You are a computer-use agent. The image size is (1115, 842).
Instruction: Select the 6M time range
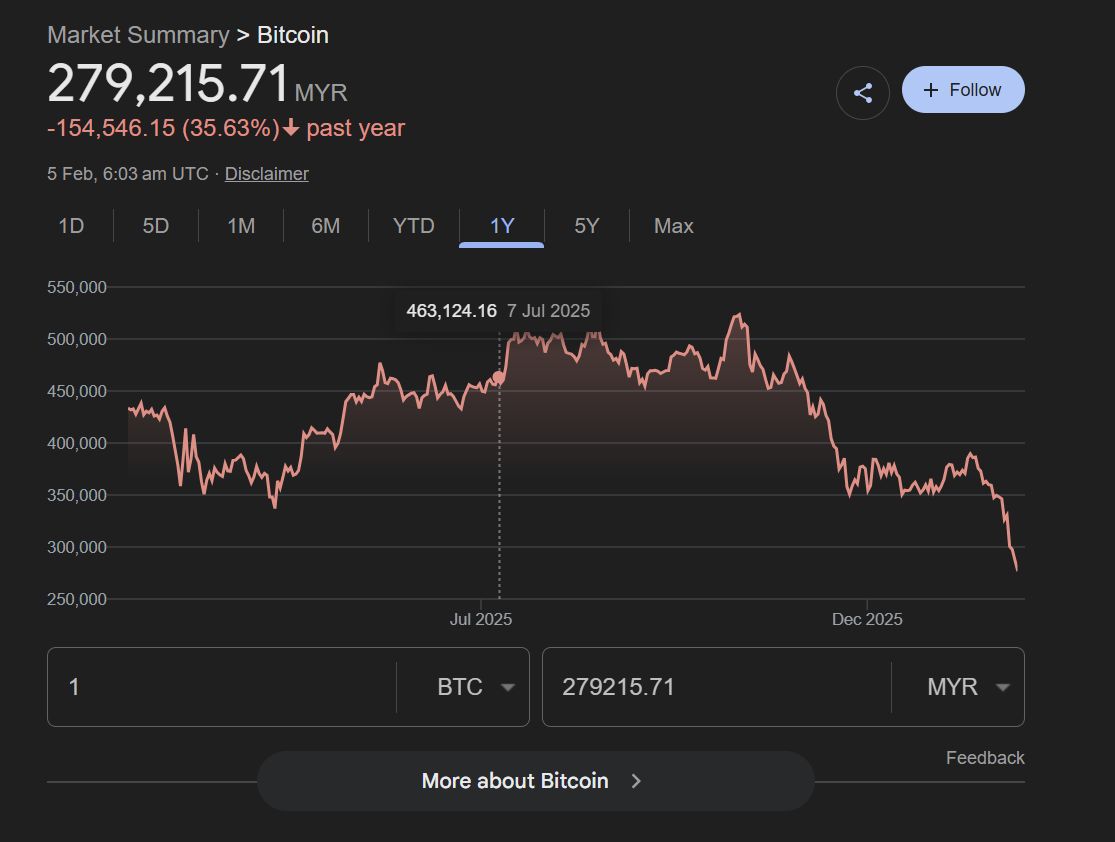[x=326, y=226]
